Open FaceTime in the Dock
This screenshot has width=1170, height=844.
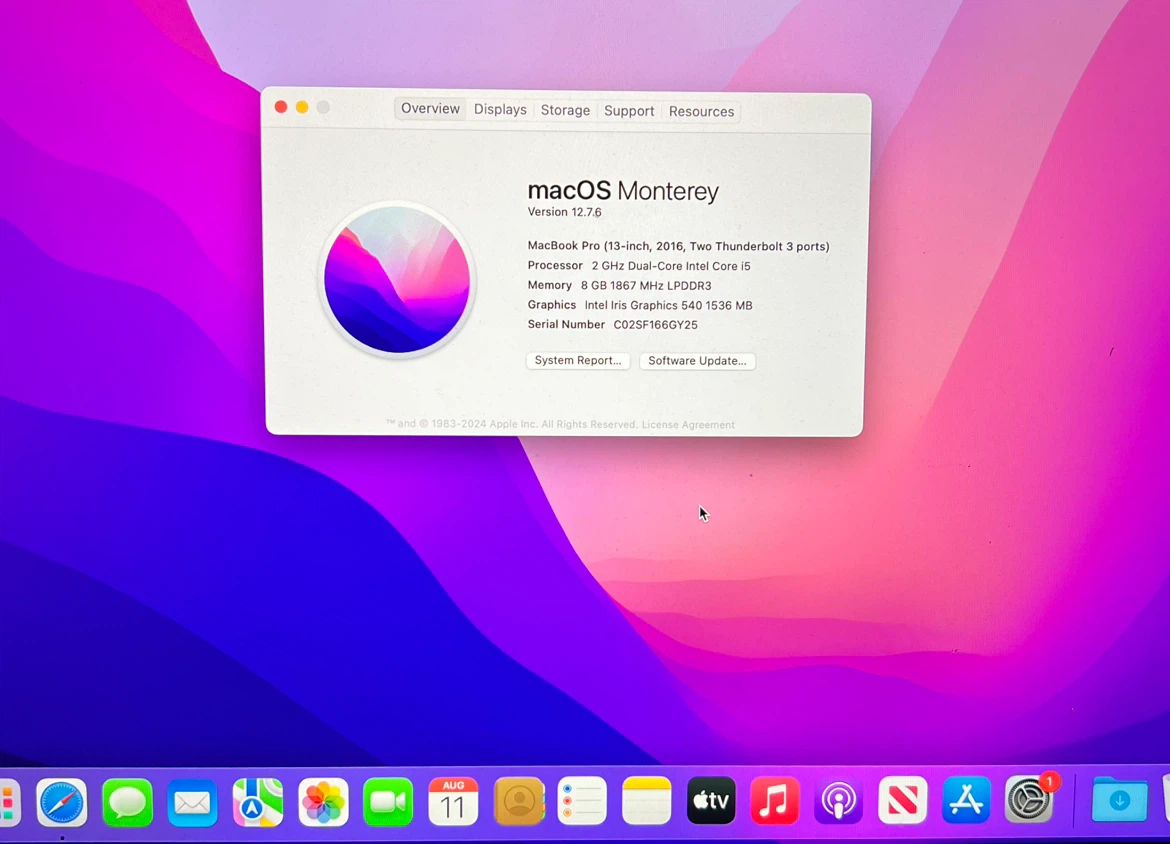tap(388, 802)
